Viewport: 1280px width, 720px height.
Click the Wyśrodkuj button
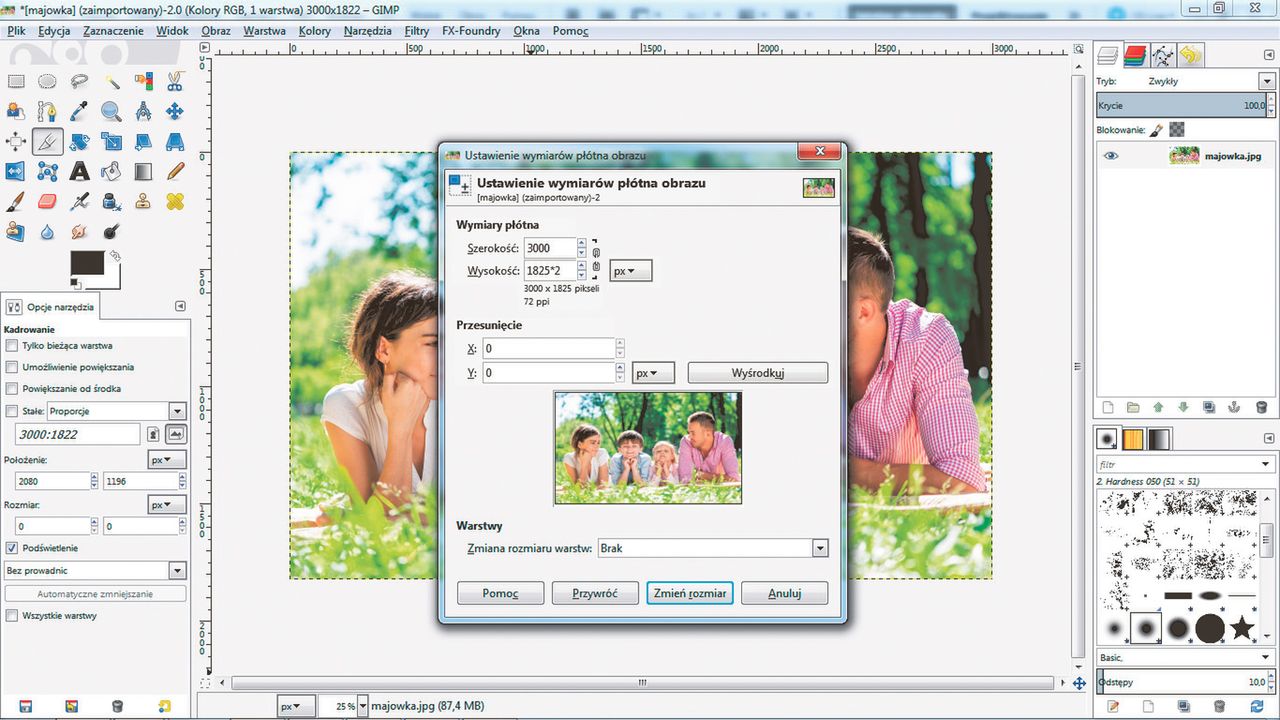[x=758, y=373]
